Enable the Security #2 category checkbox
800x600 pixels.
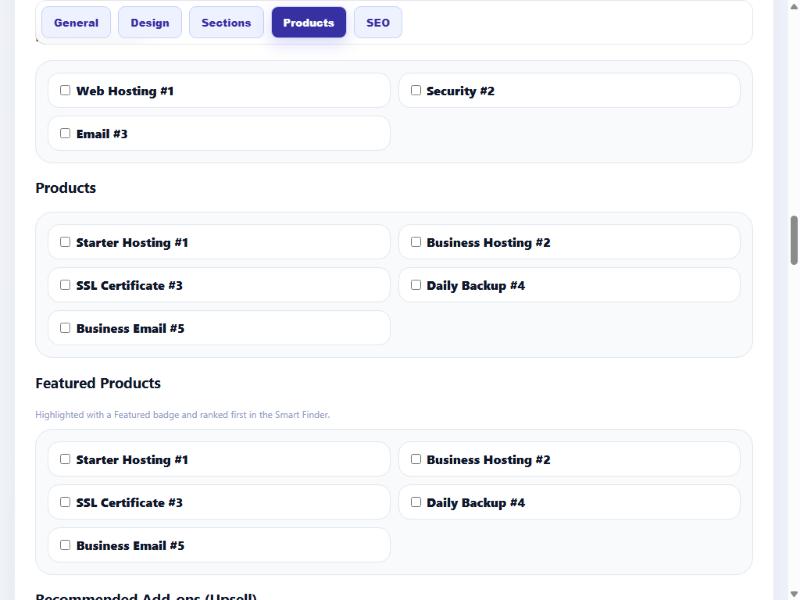tap(416, 90)
